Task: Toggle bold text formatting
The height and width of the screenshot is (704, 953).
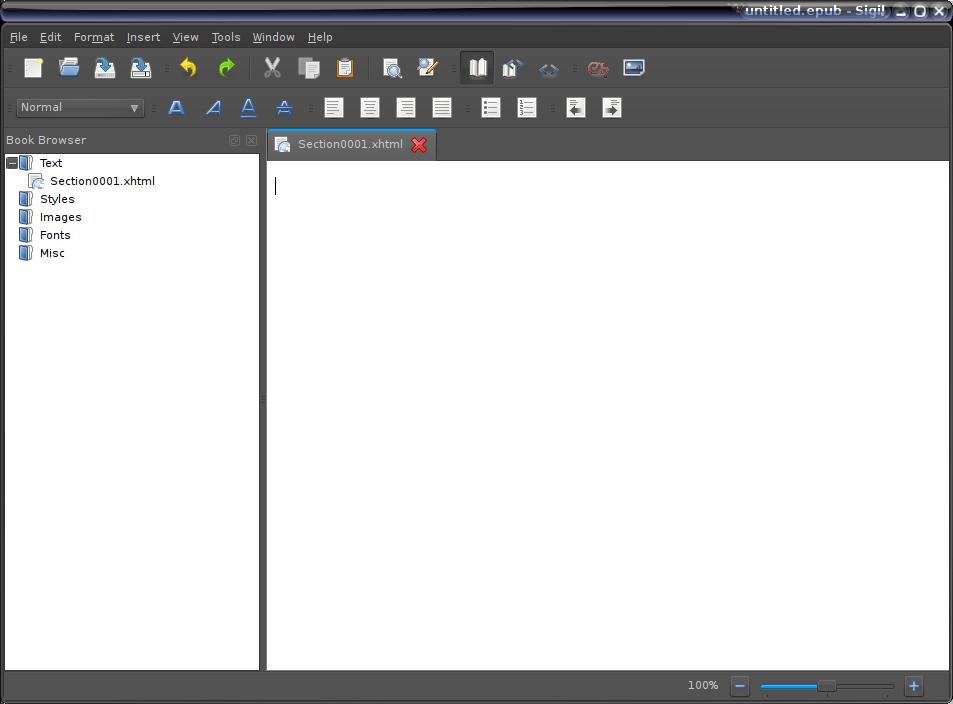Action: click(177, 108)
